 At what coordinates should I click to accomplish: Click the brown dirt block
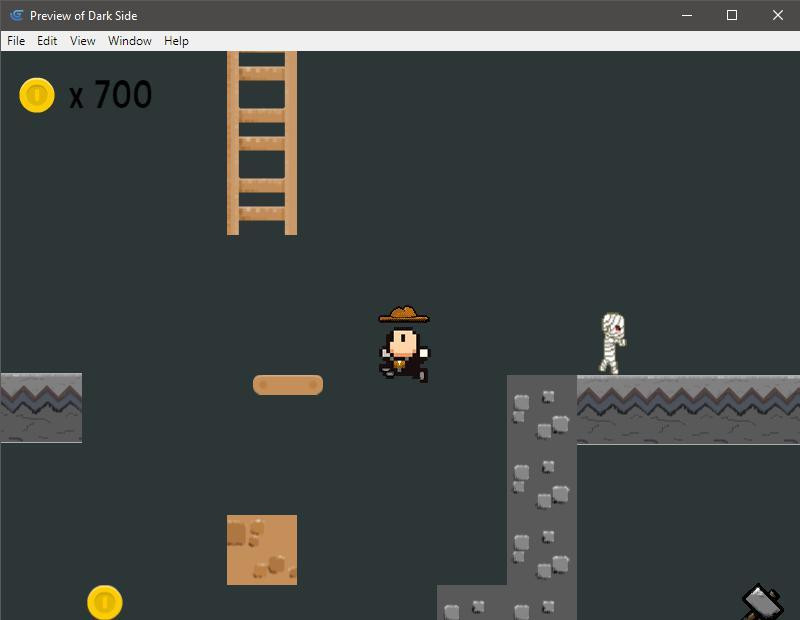click(262, 550)
